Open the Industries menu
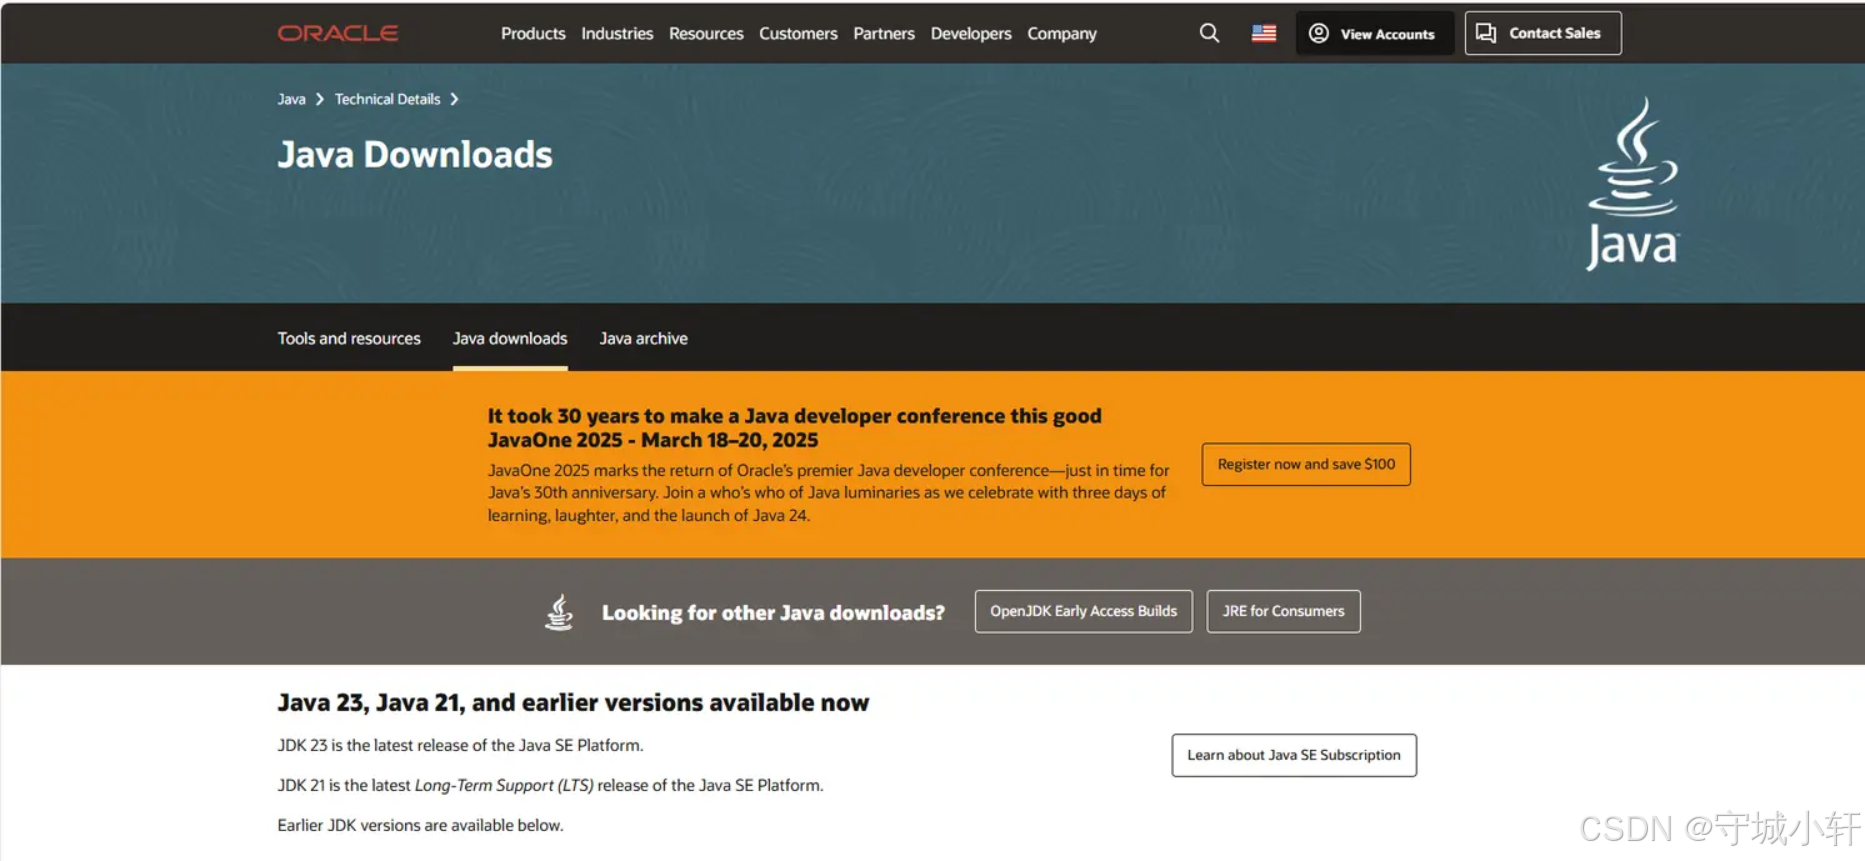Image resolution: width=1865 pixels, height=861 pixels. click(617, 33)
